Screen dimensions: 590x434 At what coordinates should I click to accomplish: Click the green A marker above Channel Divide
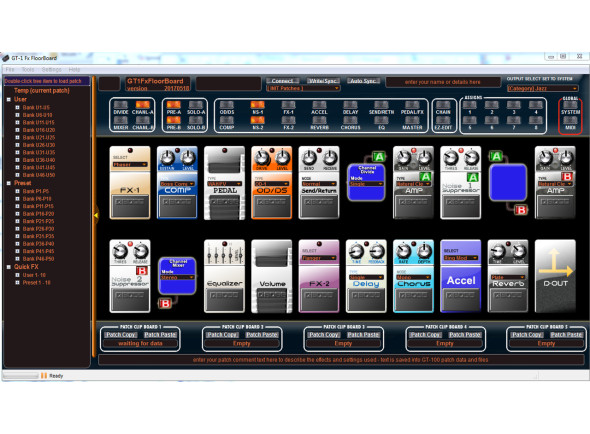(x=379, y=156)
